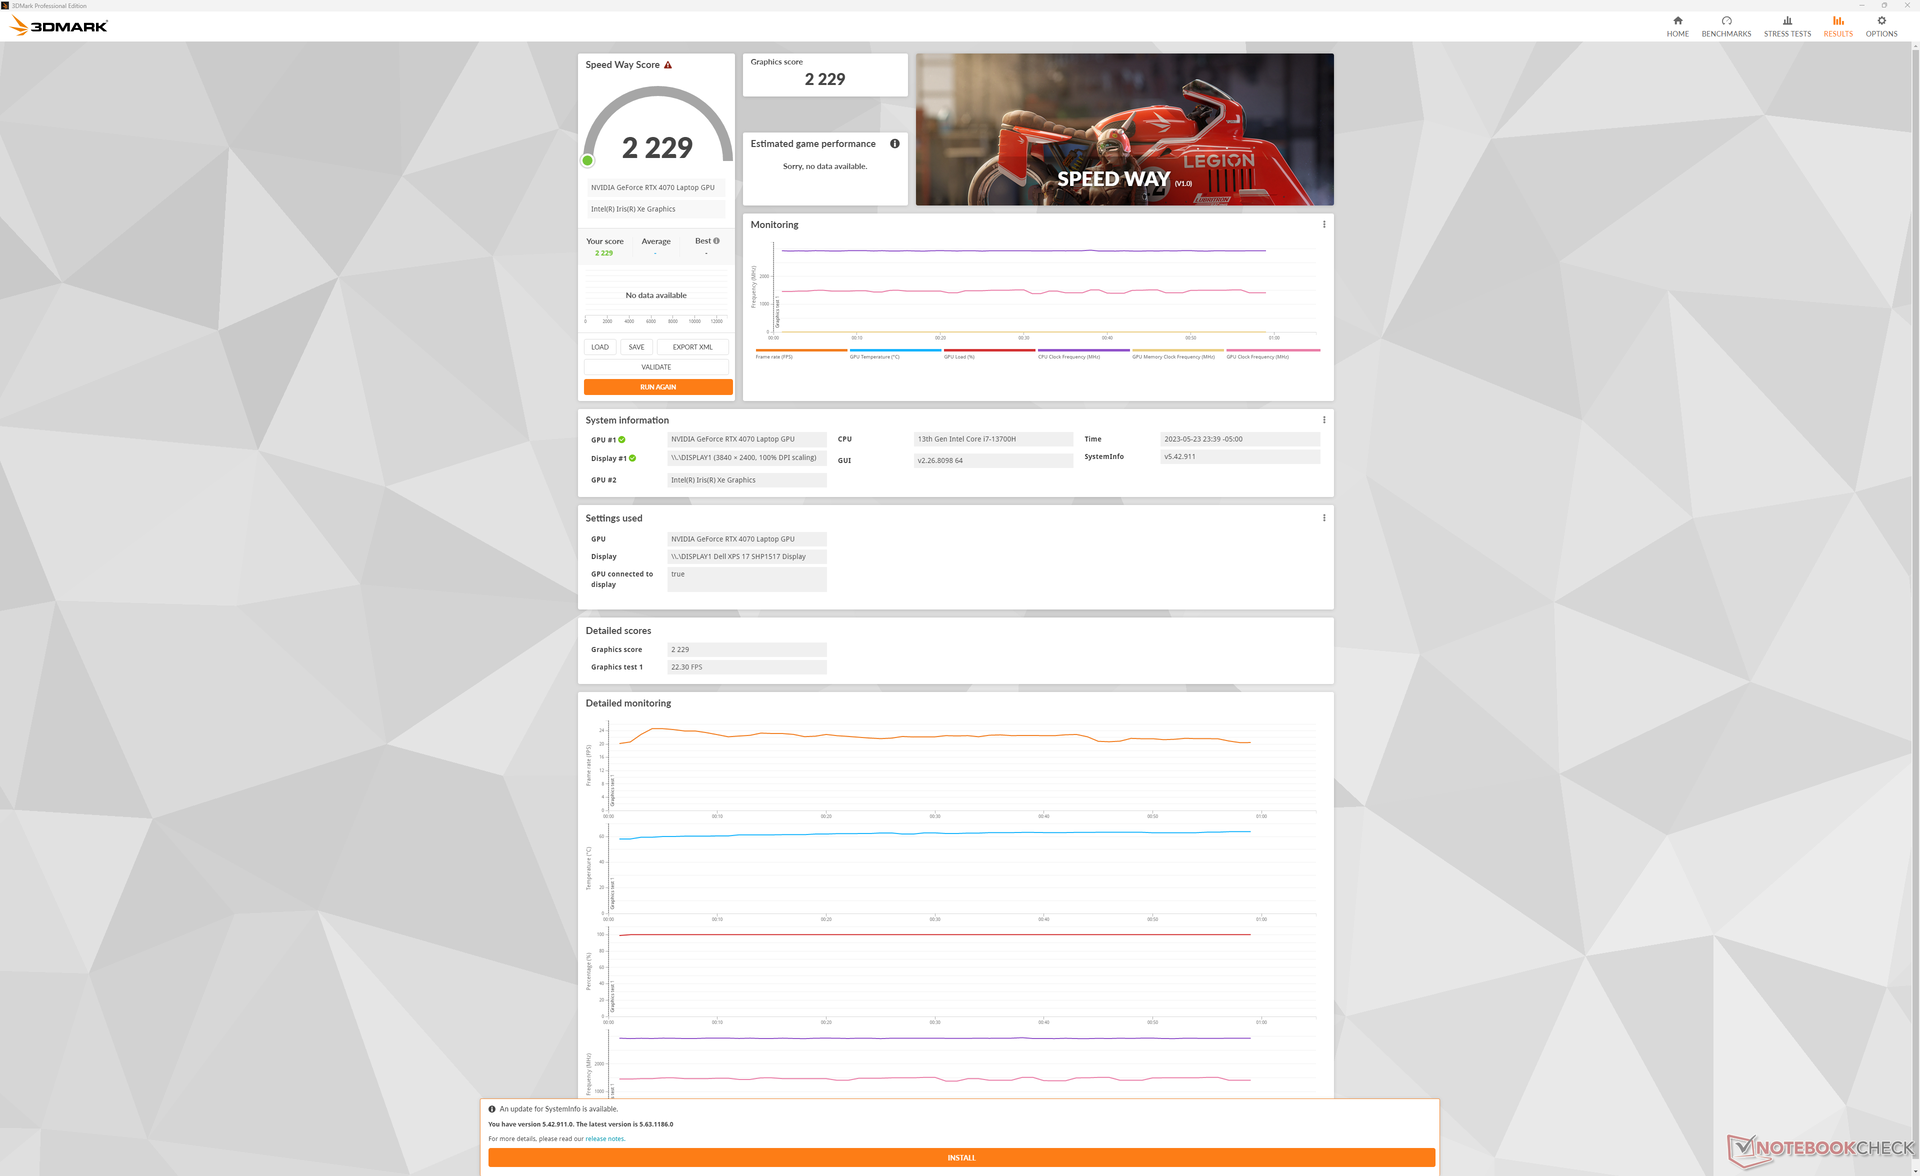This screenshot has width=1920, height=1176.
Task: Switch to the Results tab
Action: [x=1837, y=26]
